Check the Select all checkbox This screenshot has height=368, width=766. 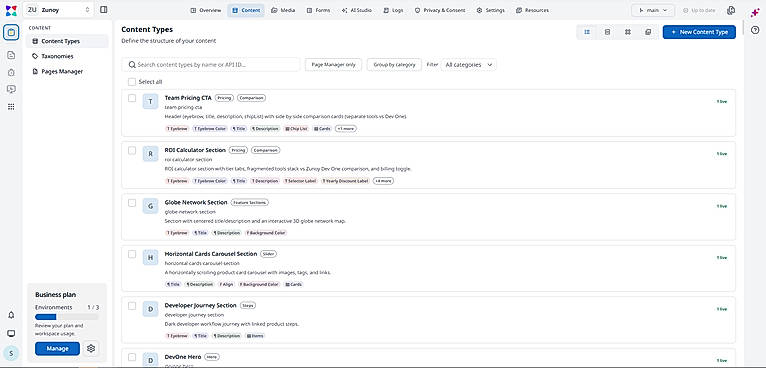(x=132, y=82)
